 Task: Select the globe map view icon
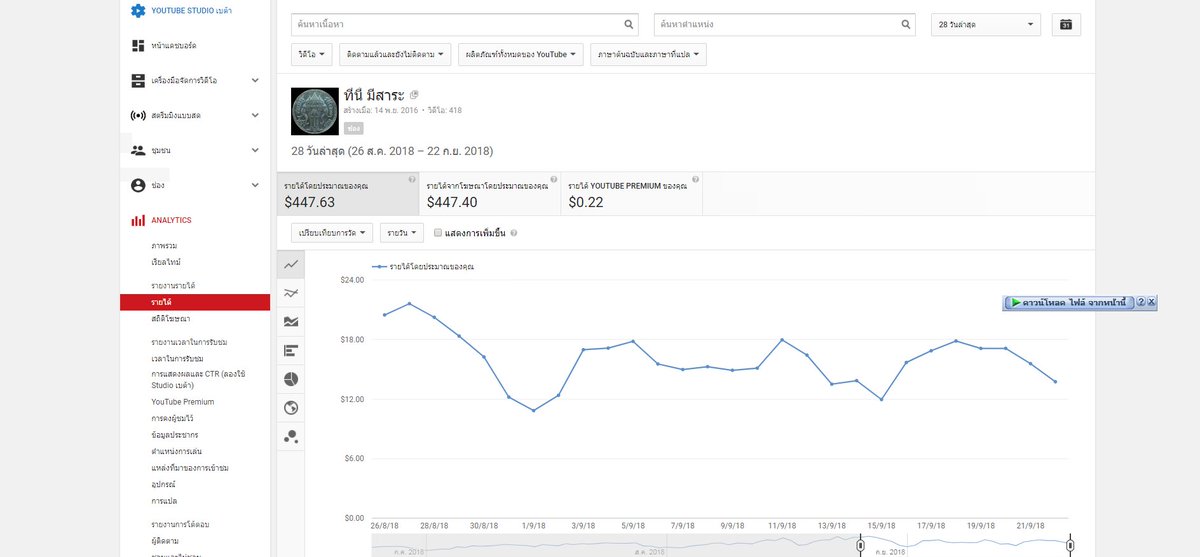291,407
